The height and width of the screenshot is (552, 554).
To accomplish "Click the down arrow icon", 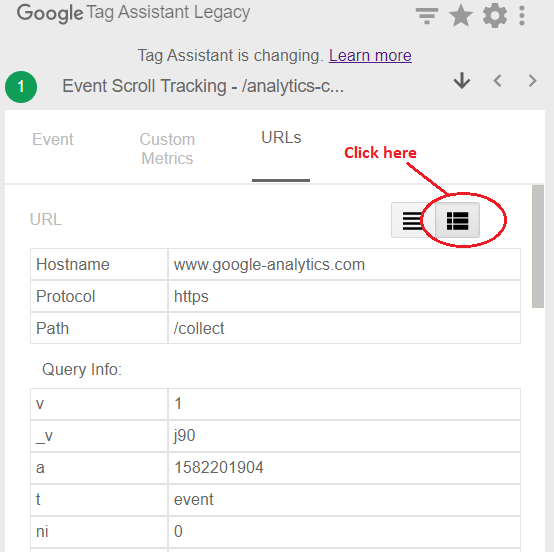I will 462,81.
